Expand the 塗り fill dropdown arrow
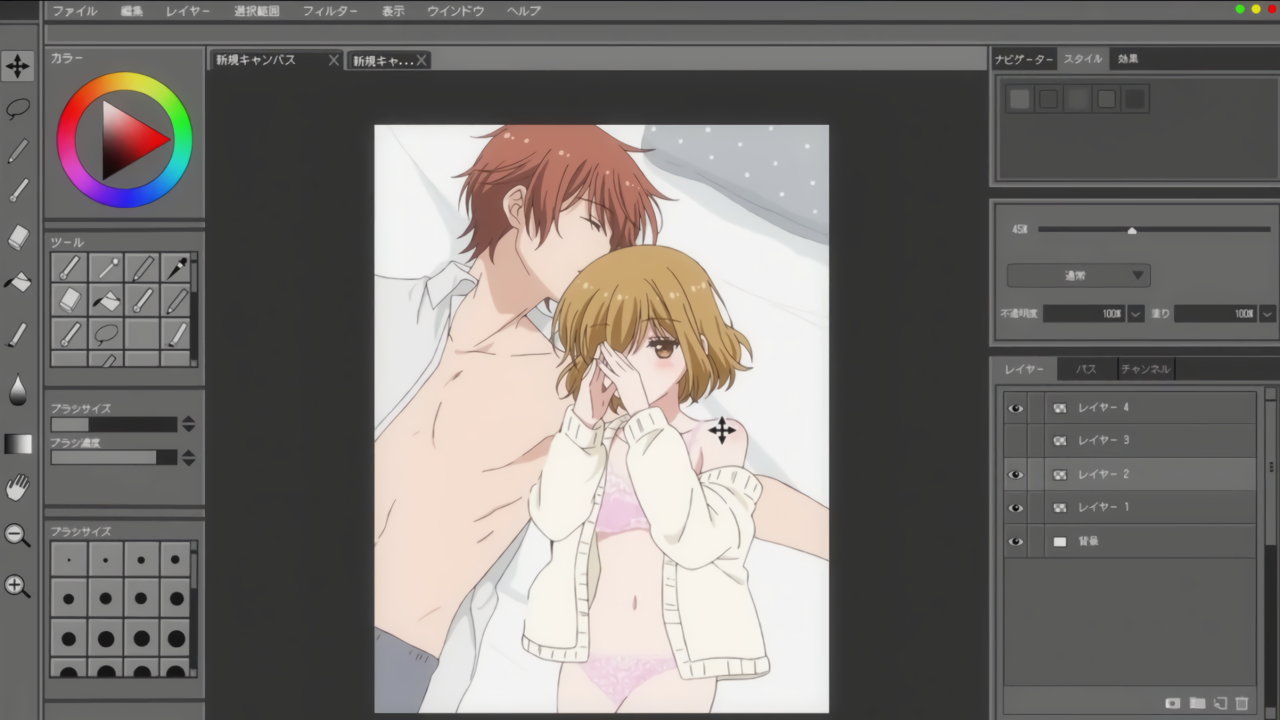Screen dimensions: 1280x720 (1267, 314)
